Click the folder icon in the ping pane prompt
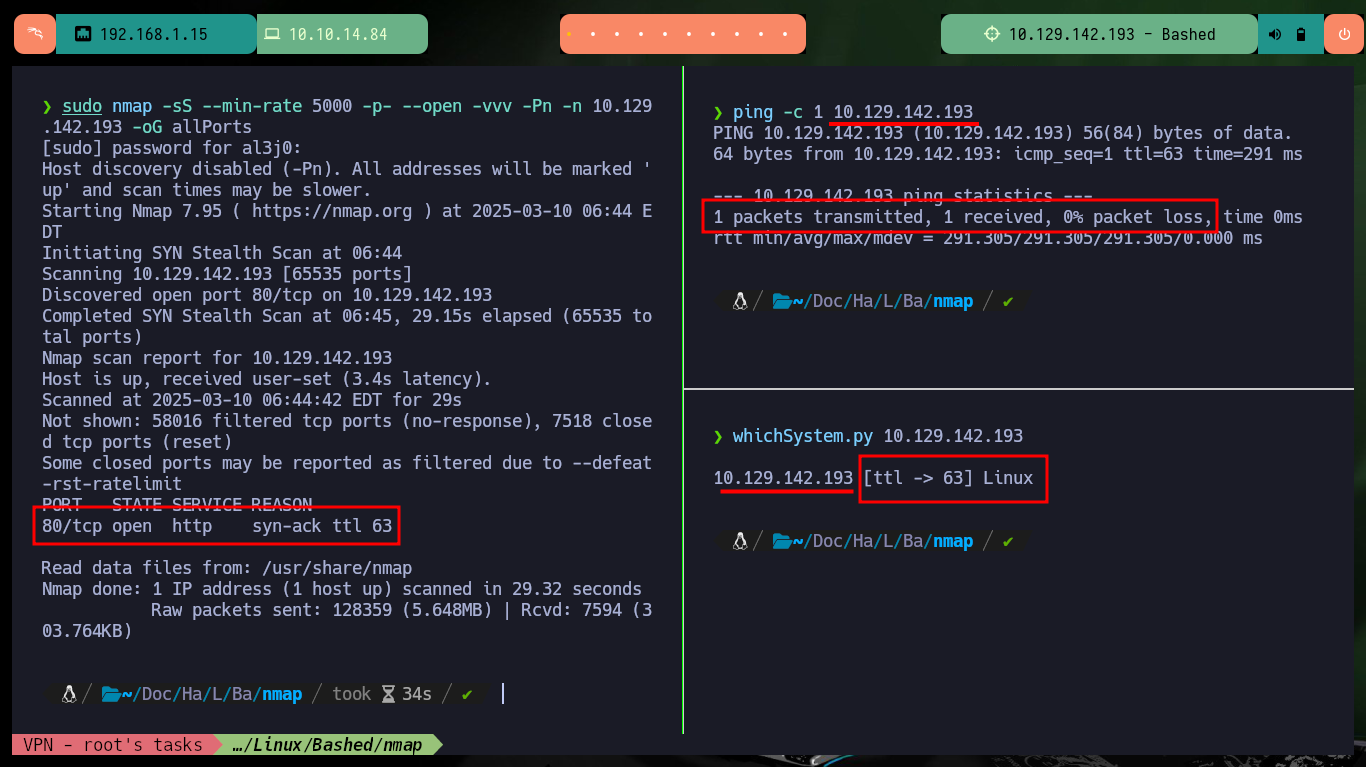 [x=782, y=300]
